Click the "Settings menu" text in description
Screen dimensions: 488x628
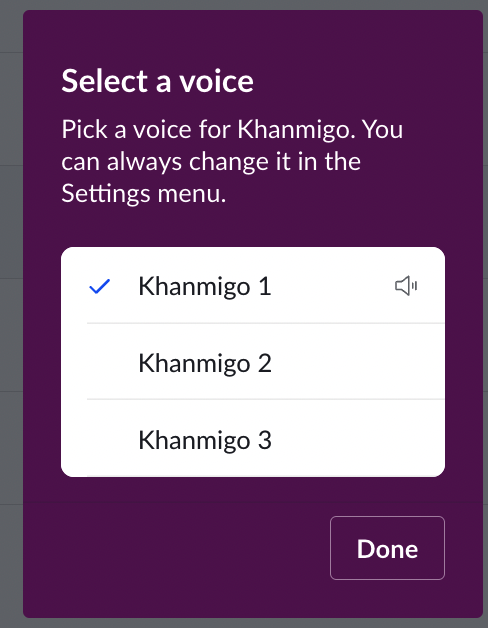[144, 193]
